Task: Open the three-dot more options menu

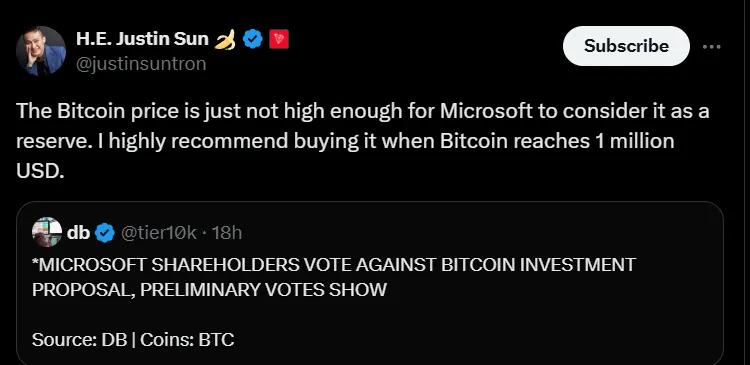Action: (x=712, y=47)
